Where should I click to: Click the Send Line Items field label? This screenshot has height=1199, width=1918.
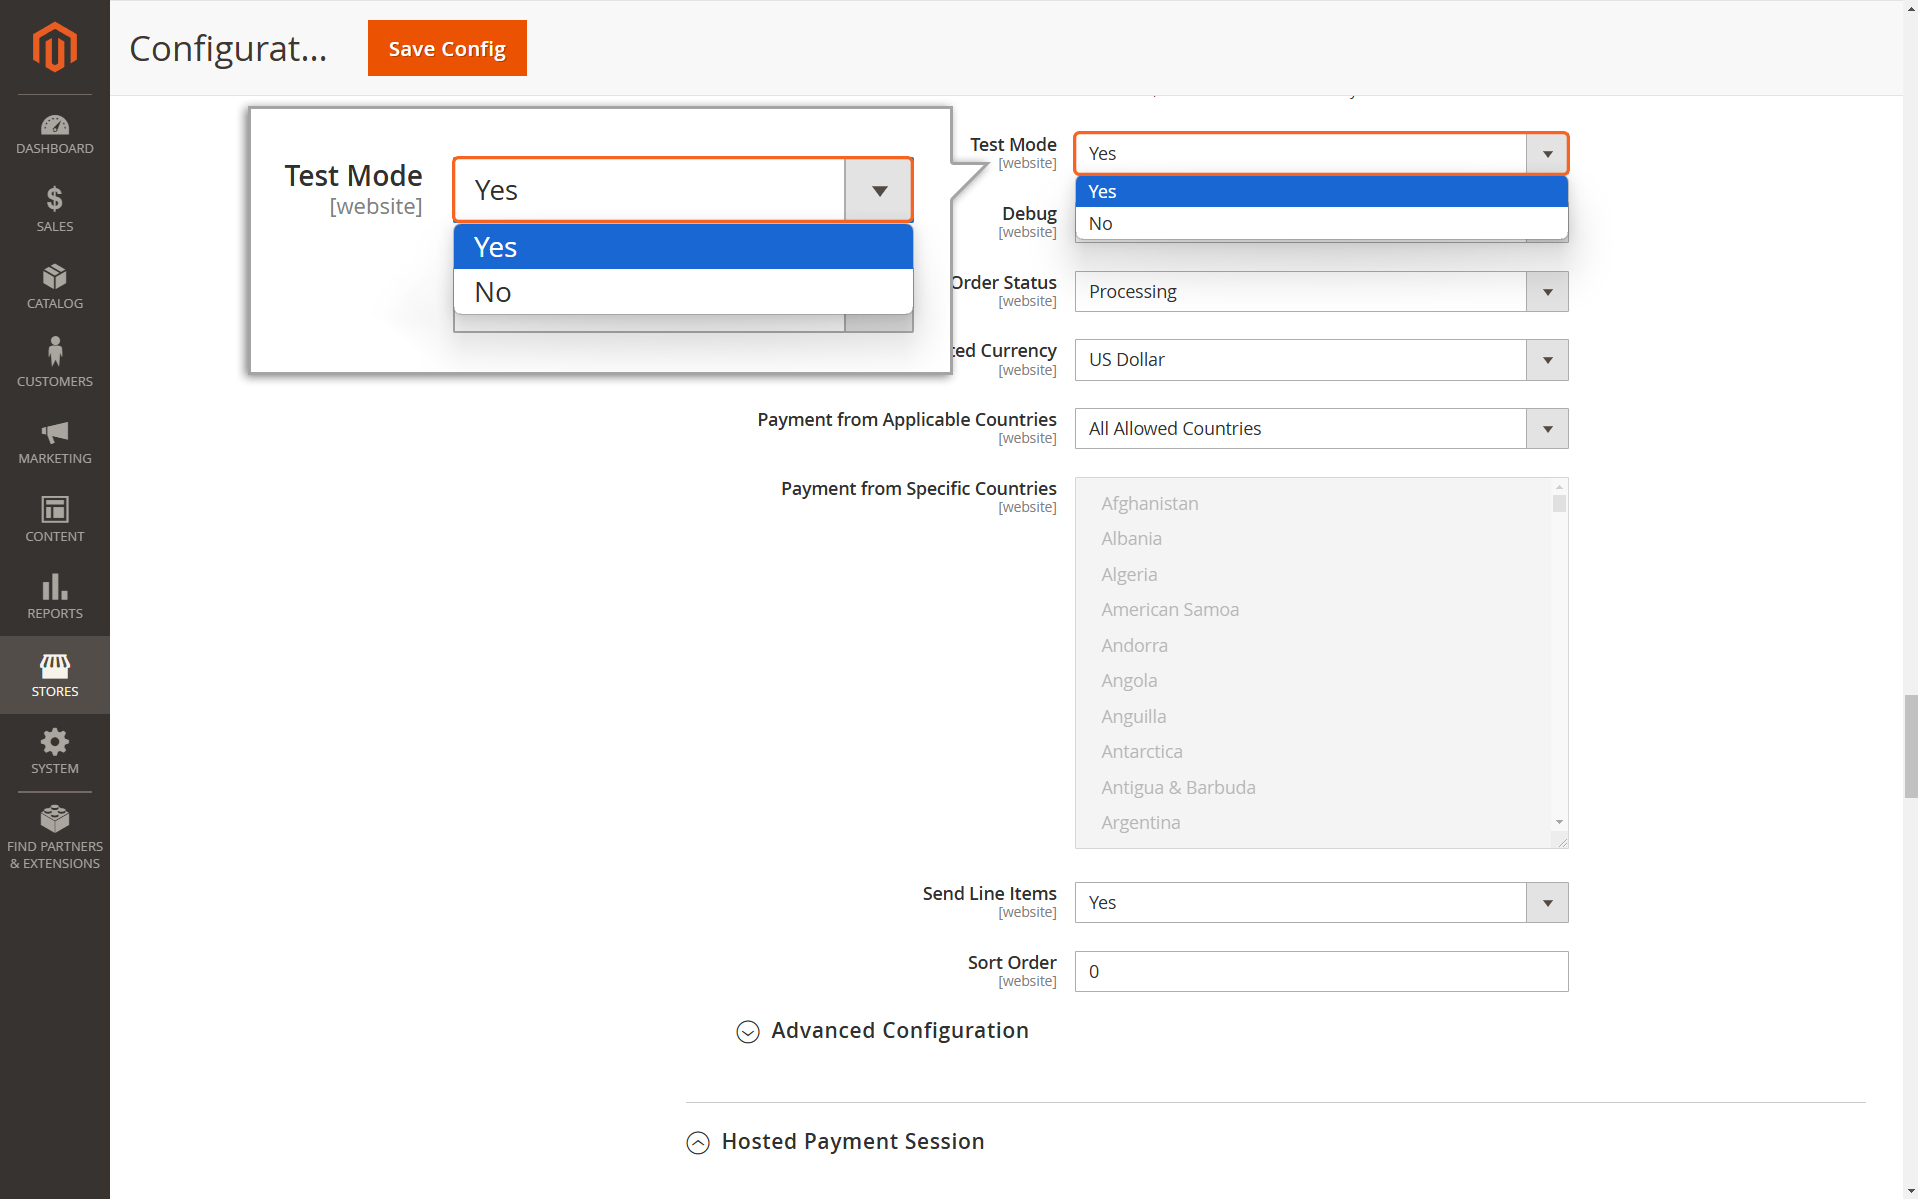point(989,894)
